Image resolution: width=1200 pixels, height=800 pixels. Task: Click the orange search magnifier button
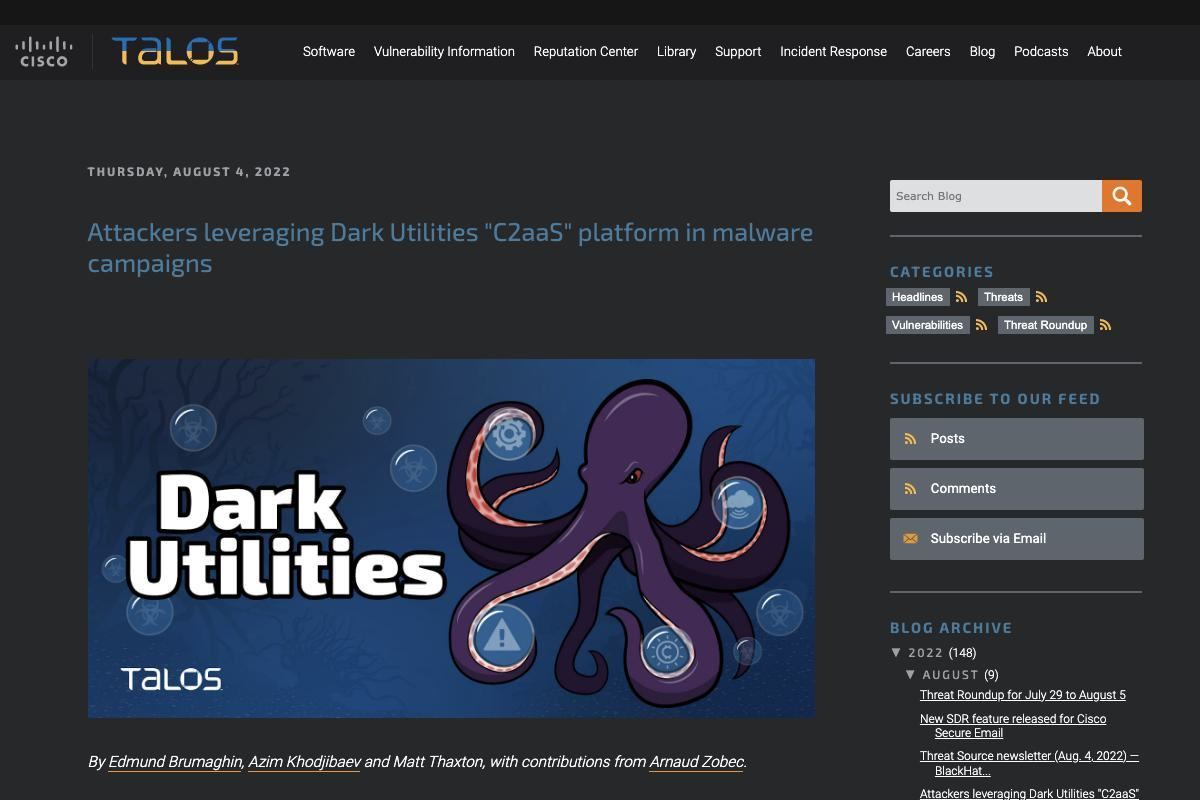[x=1122, y=196]
